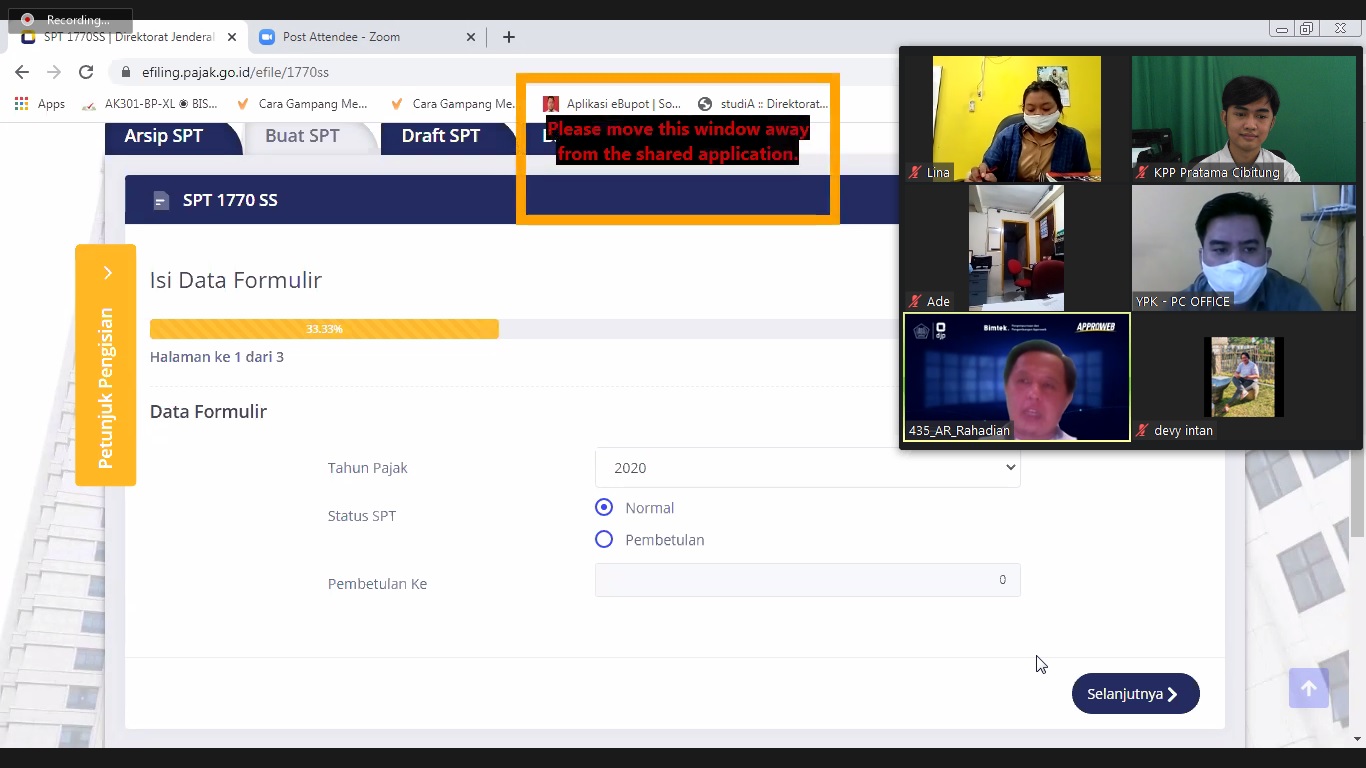Expand the Petunjuk Pengisian side panel
This screenshot has width=1366, height=768.
(106, 365)
